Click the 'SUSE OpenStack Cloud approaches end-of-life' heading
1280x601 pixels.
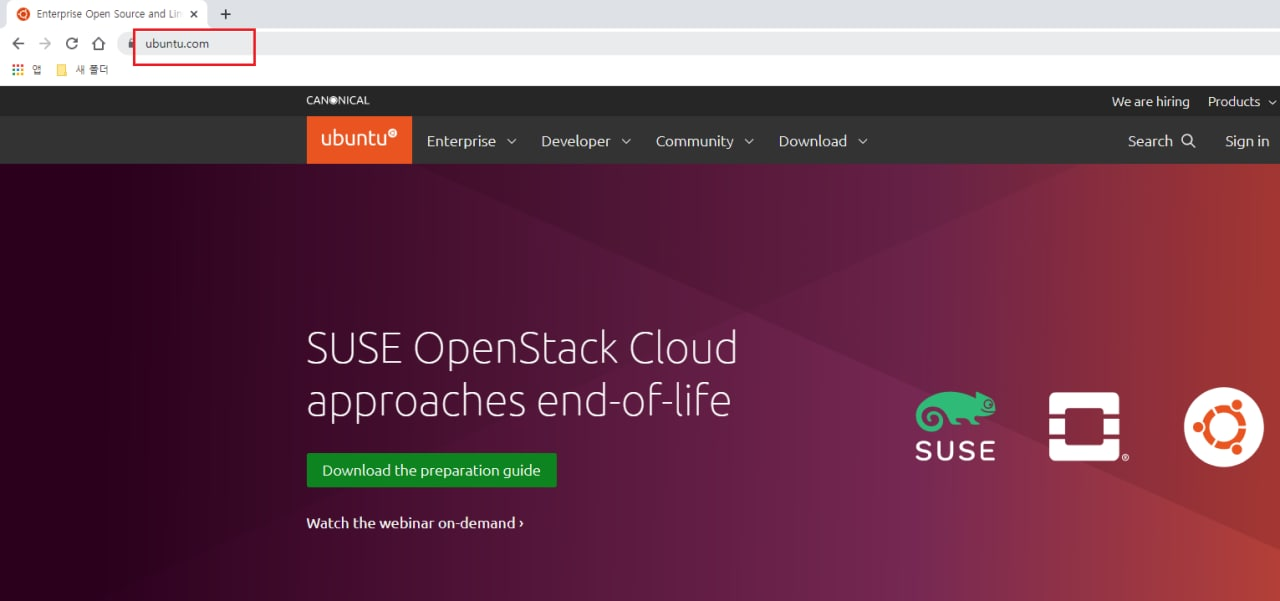522,374
